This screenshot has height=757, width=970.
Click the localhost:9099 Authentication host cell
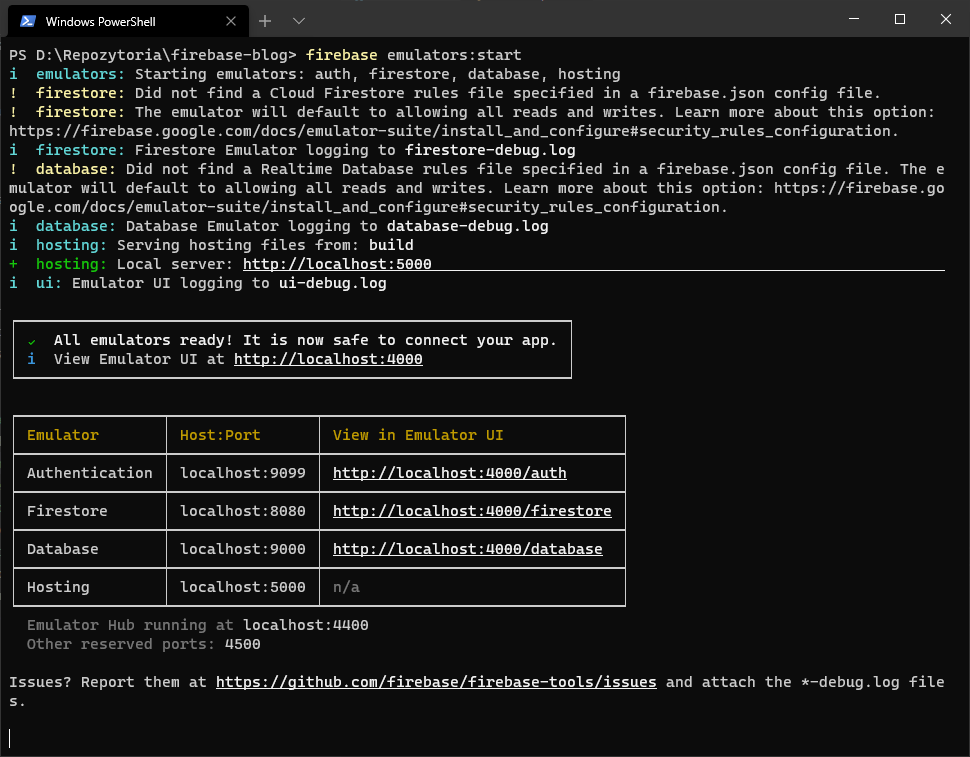[242, 473]
